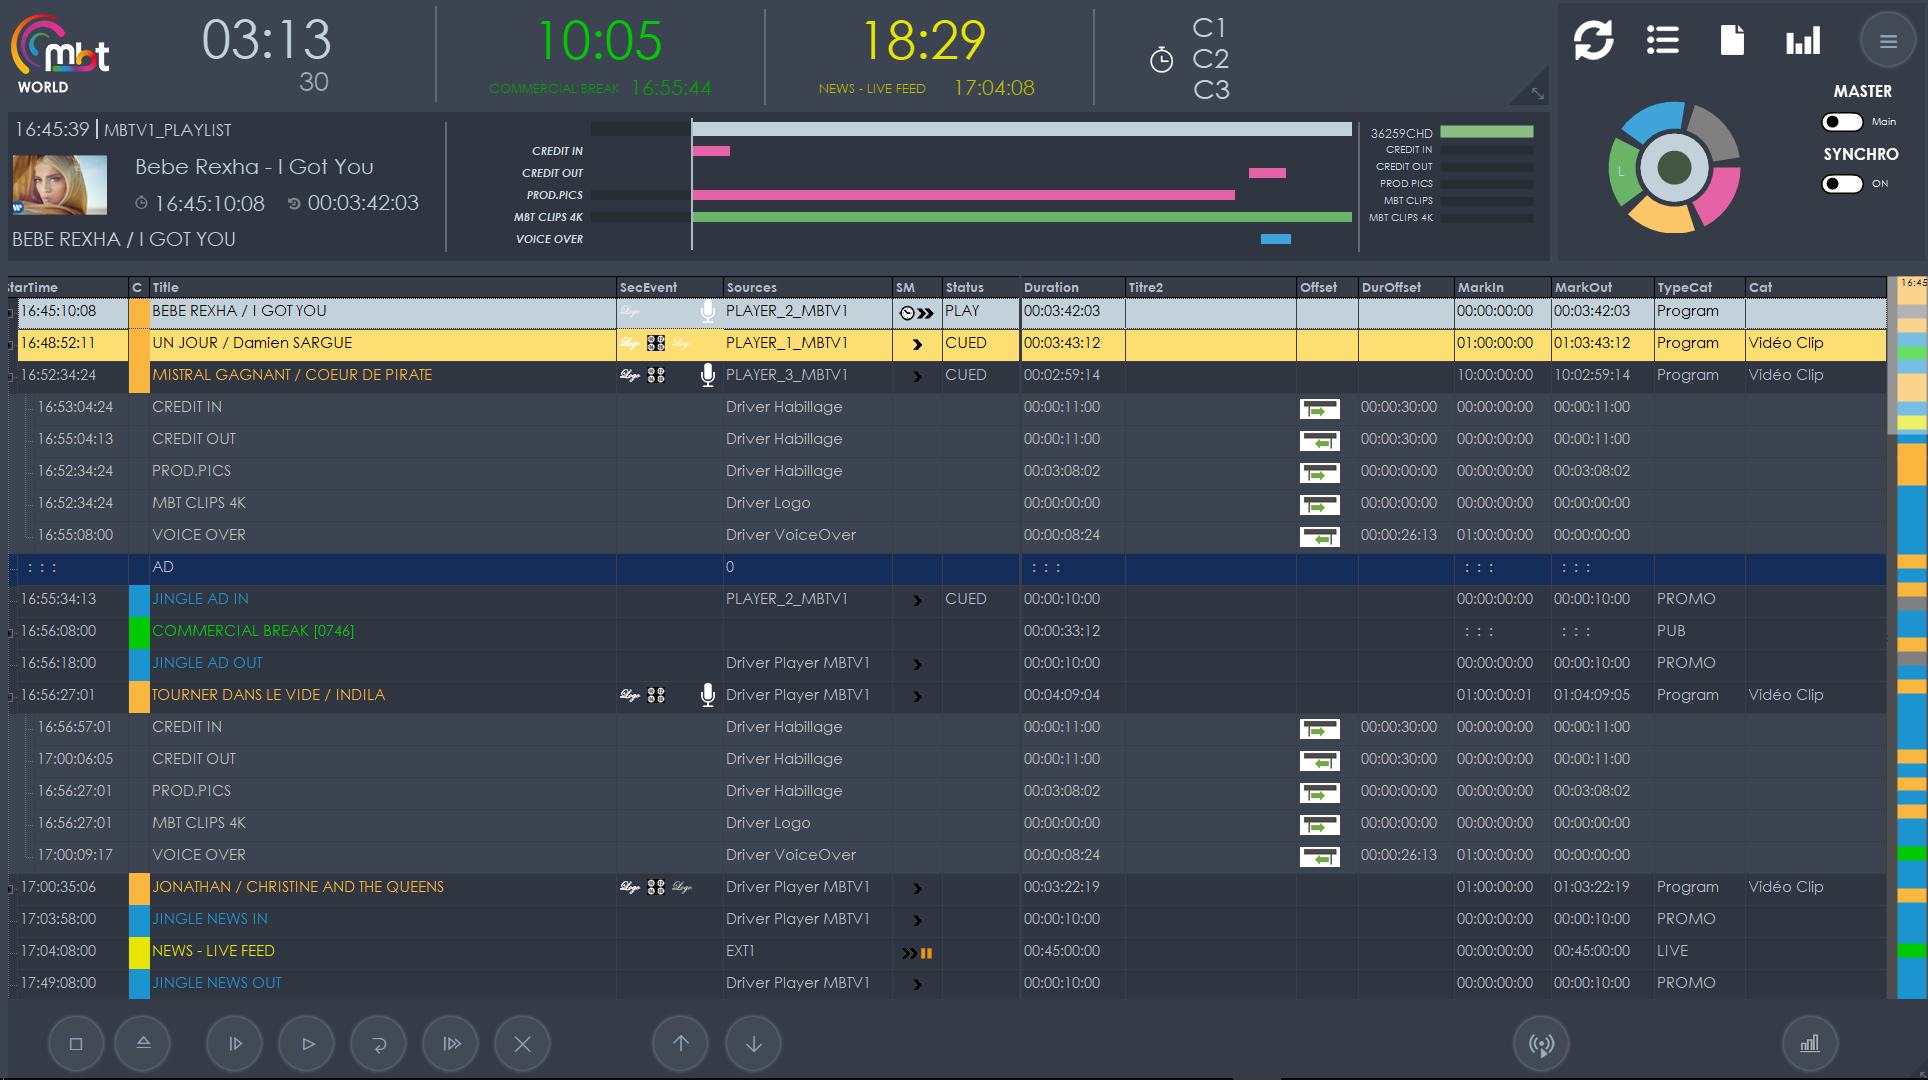Viewport: 1928px width, 1080px height.
Task: Click the MBT World logo
Action: pyautogui.click(x=60, y=55)
